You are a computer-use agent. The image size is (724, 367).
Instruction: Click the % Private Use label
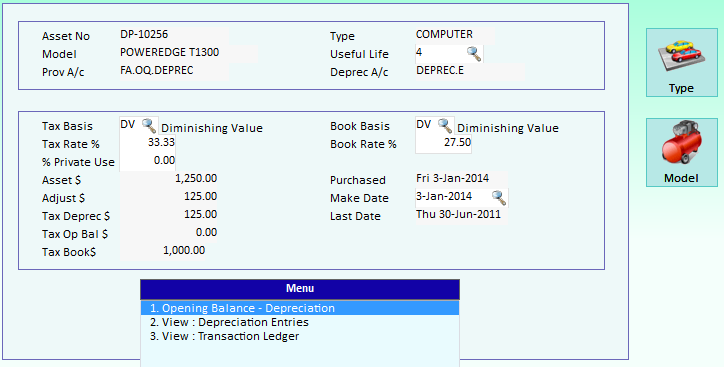point(78,162)
